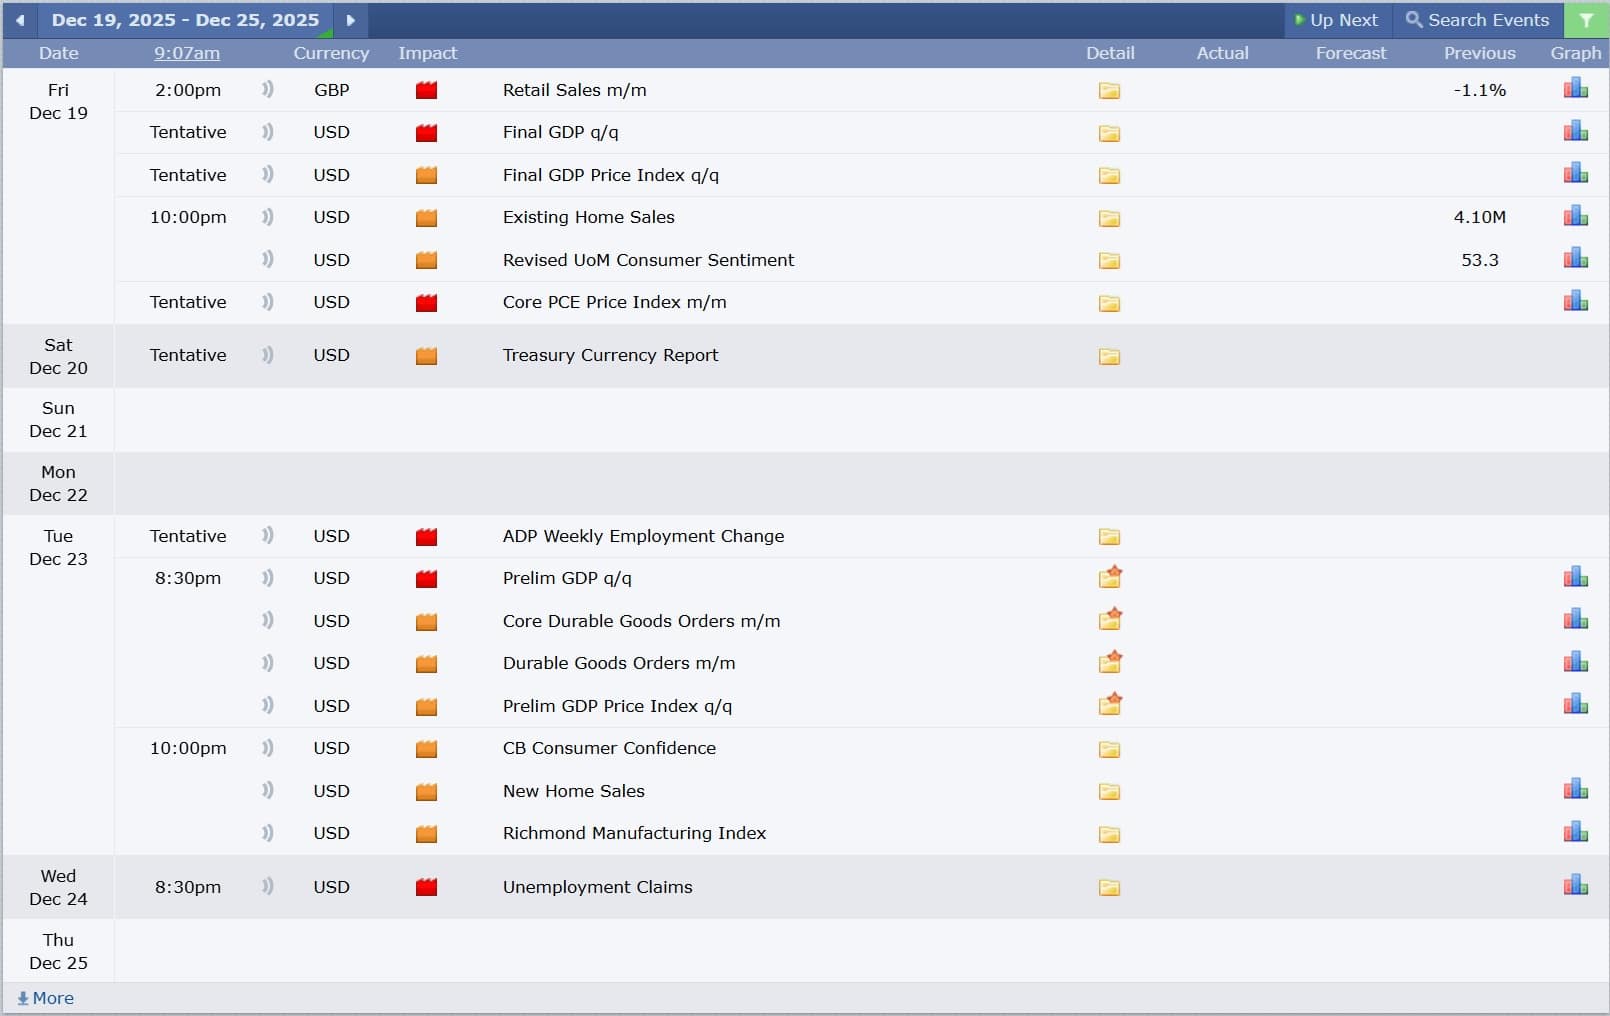Click the green filter funnel icon

coord(1585,20)
